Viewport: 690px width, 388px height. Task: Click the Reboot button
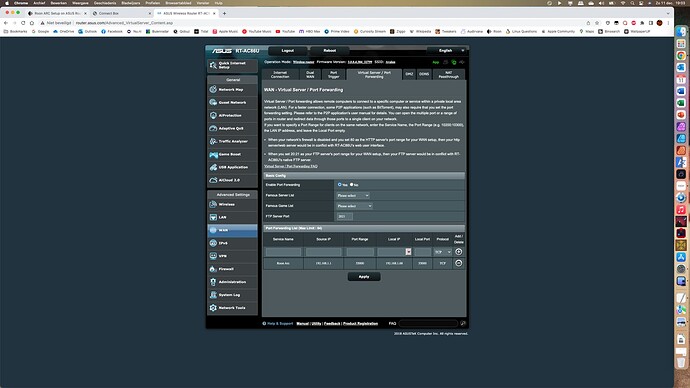tap(330, 51)
